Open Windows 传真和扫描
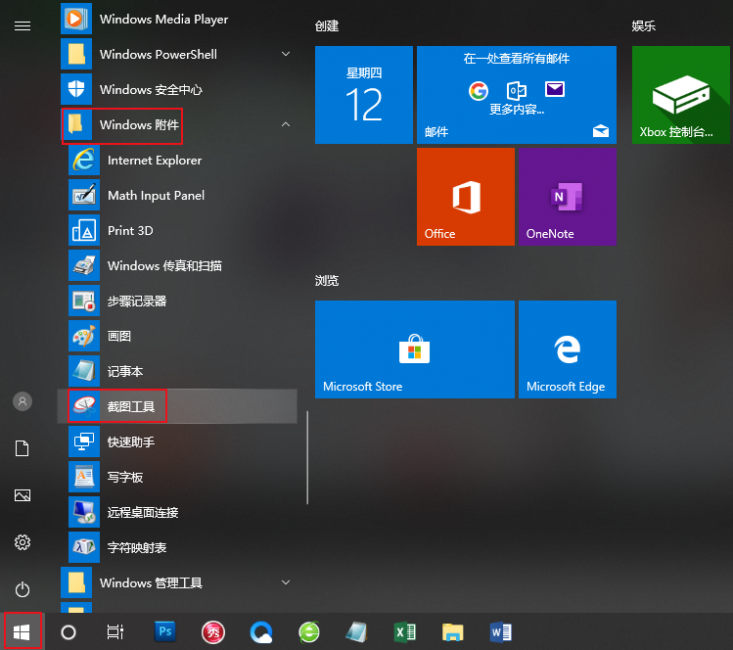Viewport: 733px width, 650px height. point(177,266)
